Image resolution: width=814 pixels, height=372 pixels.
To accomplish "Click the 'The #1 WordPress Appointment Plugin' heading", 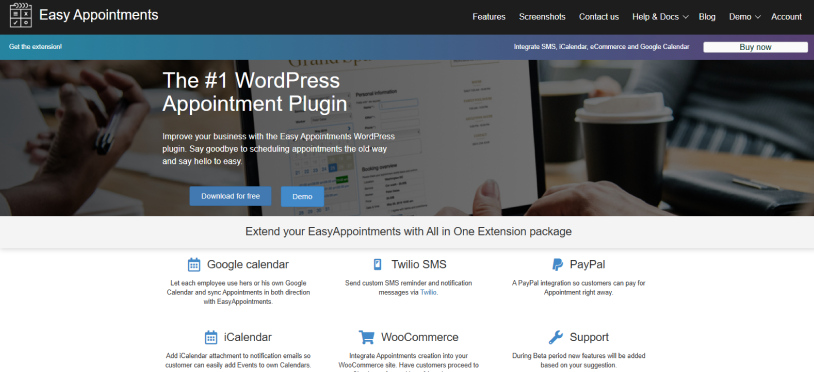I will (255, 92).
